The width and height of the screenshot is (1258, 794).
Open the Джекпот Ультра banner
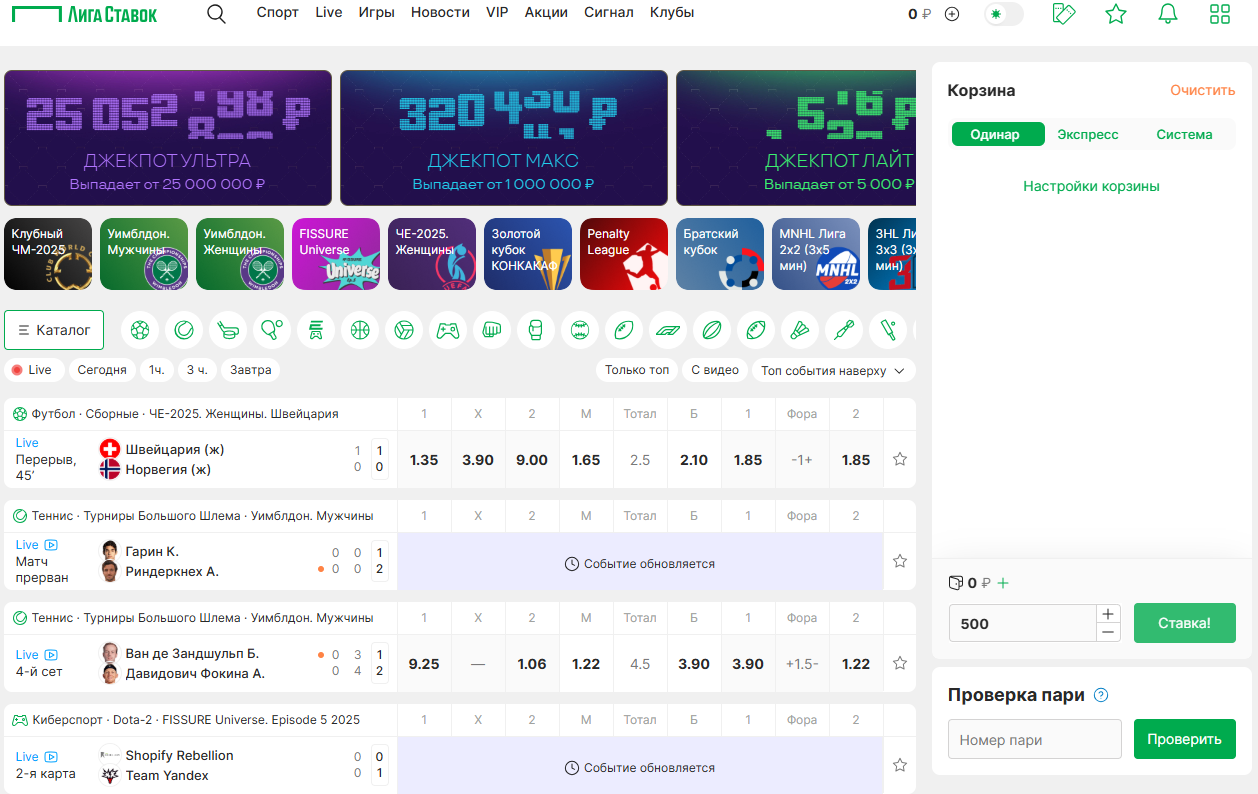[168, 138]
